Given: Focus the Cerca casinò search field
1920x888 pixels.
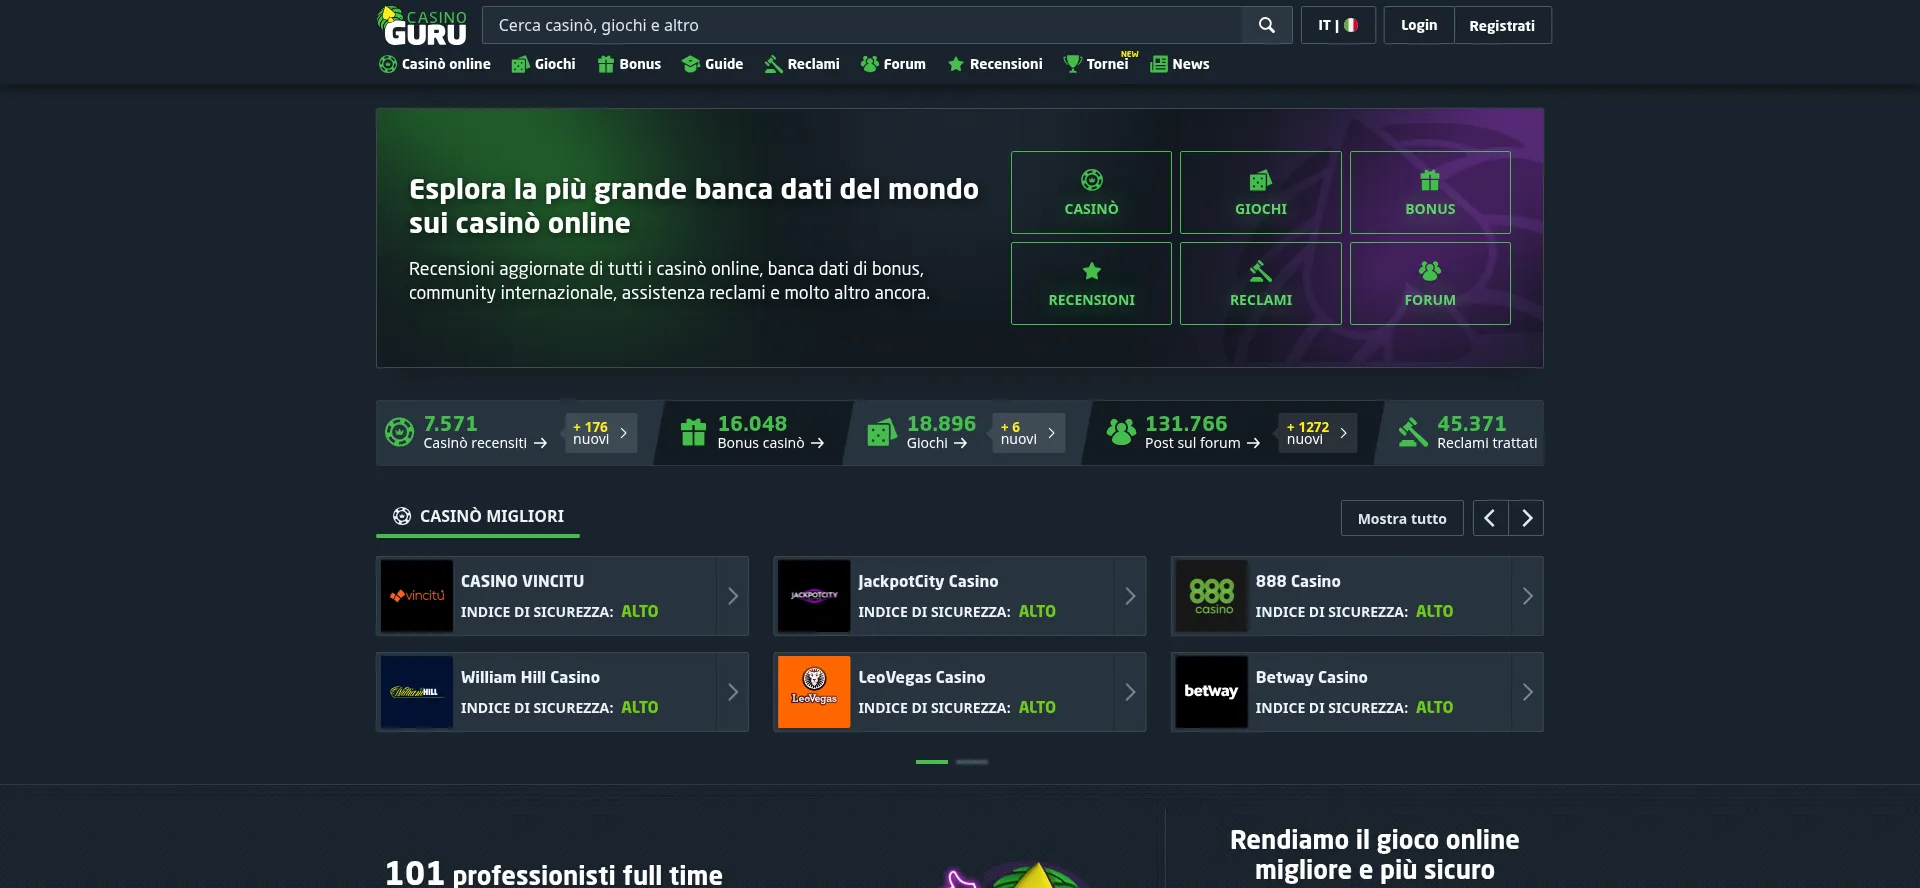Looking at the screenshot, I should click(862, 25).
